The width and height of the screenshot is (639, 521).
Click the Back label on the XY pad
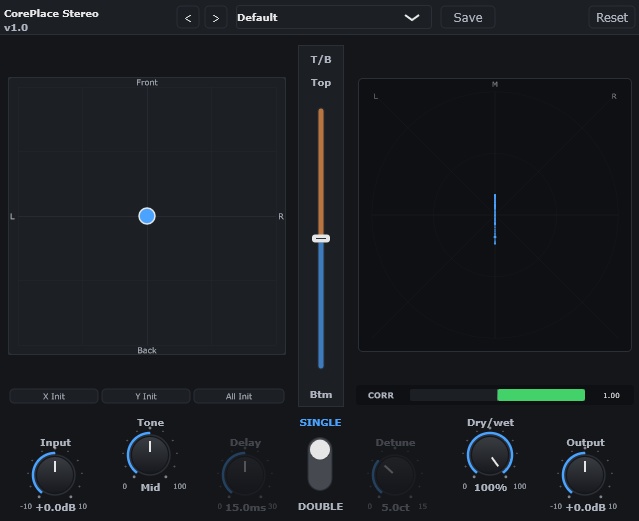pyautogui.click(x=147, y=350)
